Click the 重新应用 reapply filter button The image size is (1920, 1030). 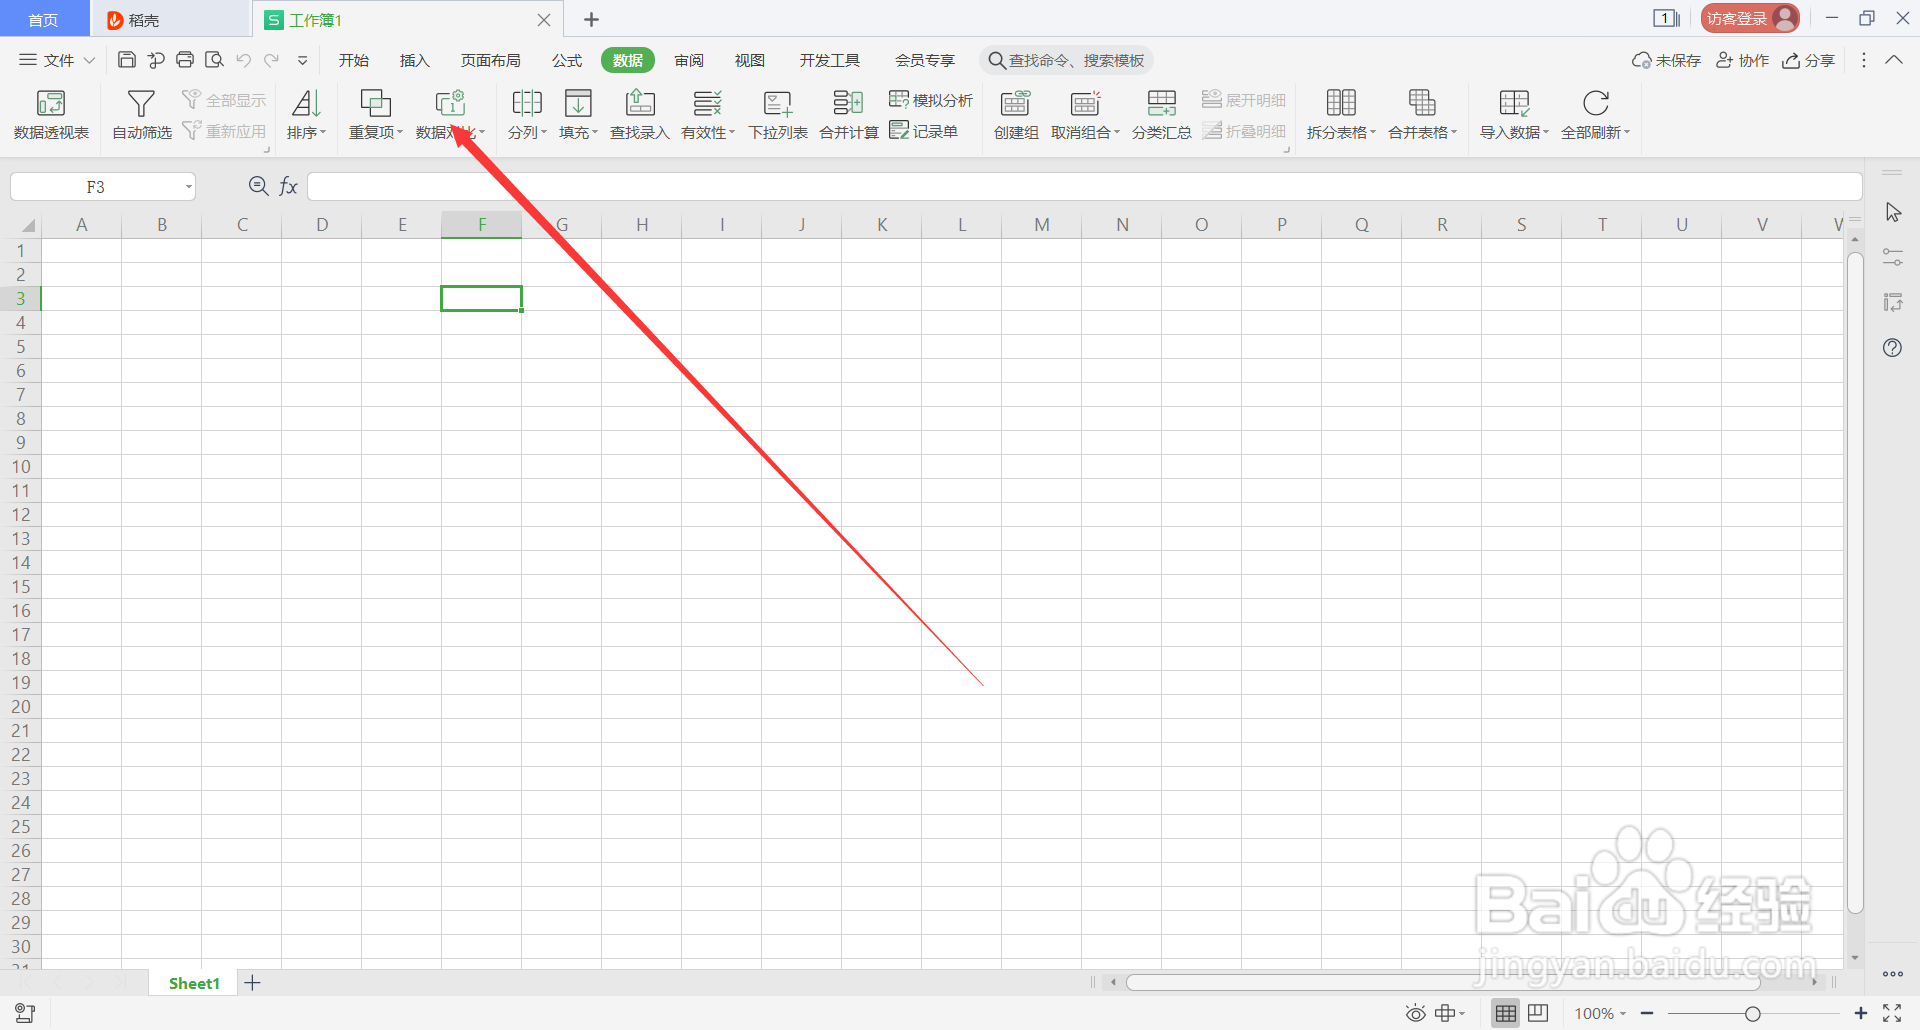point(224,131)
